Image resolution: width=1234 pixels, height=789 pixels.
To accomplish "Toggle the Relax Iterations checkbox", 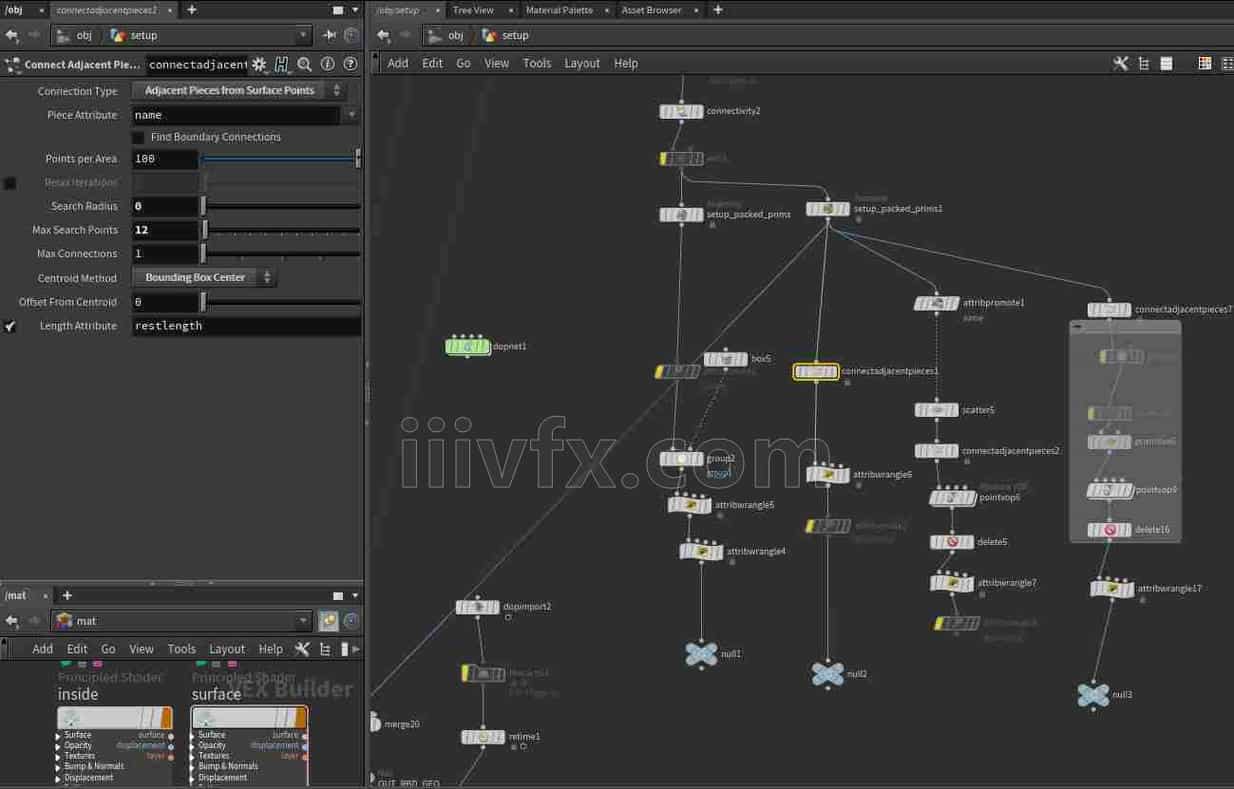I will (10, 183).
